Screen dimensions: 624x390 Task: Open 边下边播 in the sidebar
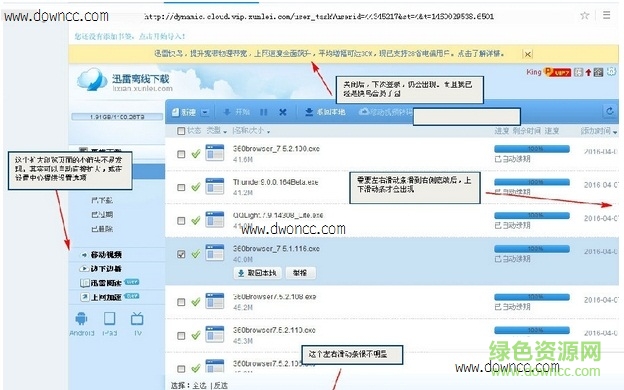[x=101, y=269]
